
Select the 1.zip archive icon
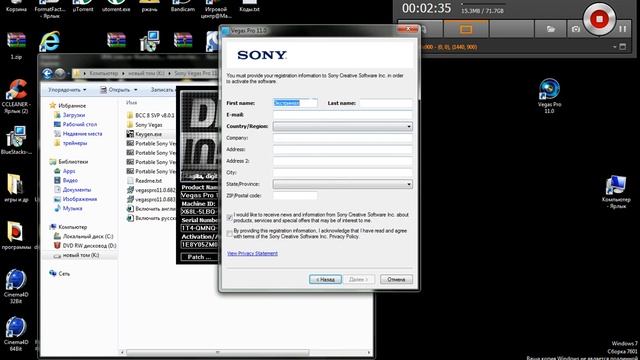click(16, 45)
